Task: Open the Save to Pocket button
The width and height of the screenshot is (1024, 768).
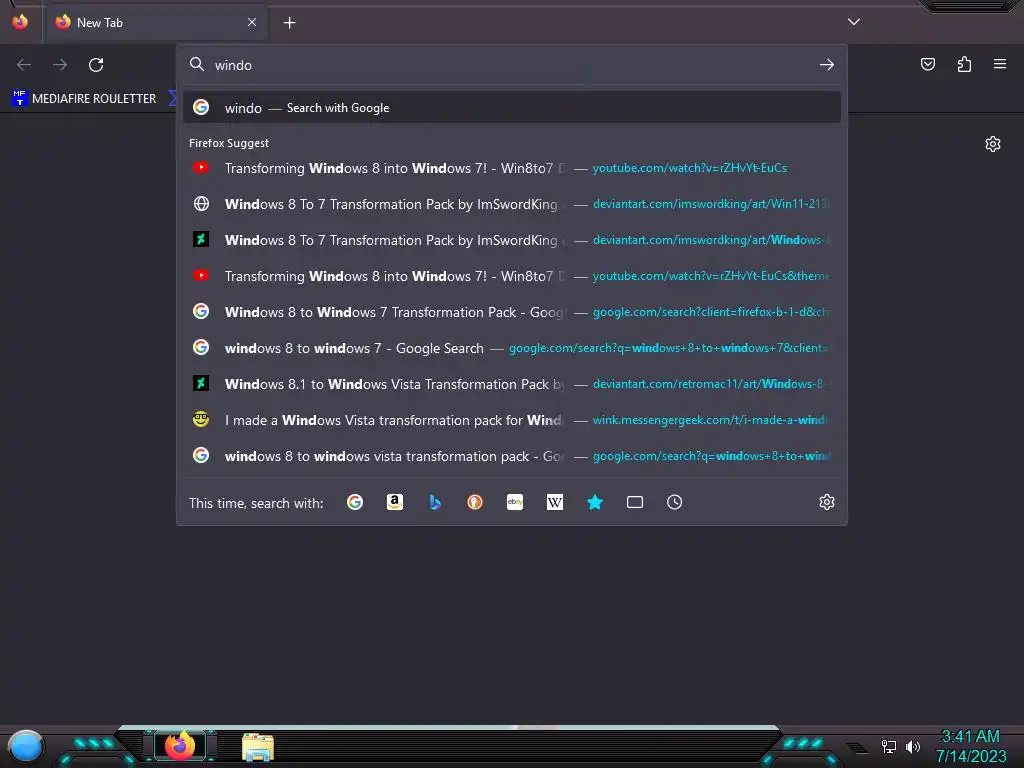Action: 927,64
